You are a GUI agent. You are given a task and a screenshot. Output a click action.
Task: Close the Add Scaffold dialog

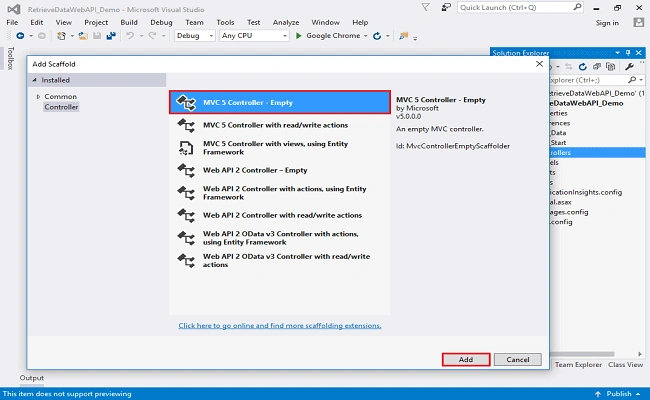pyautogui.click(x=539, y=64)
